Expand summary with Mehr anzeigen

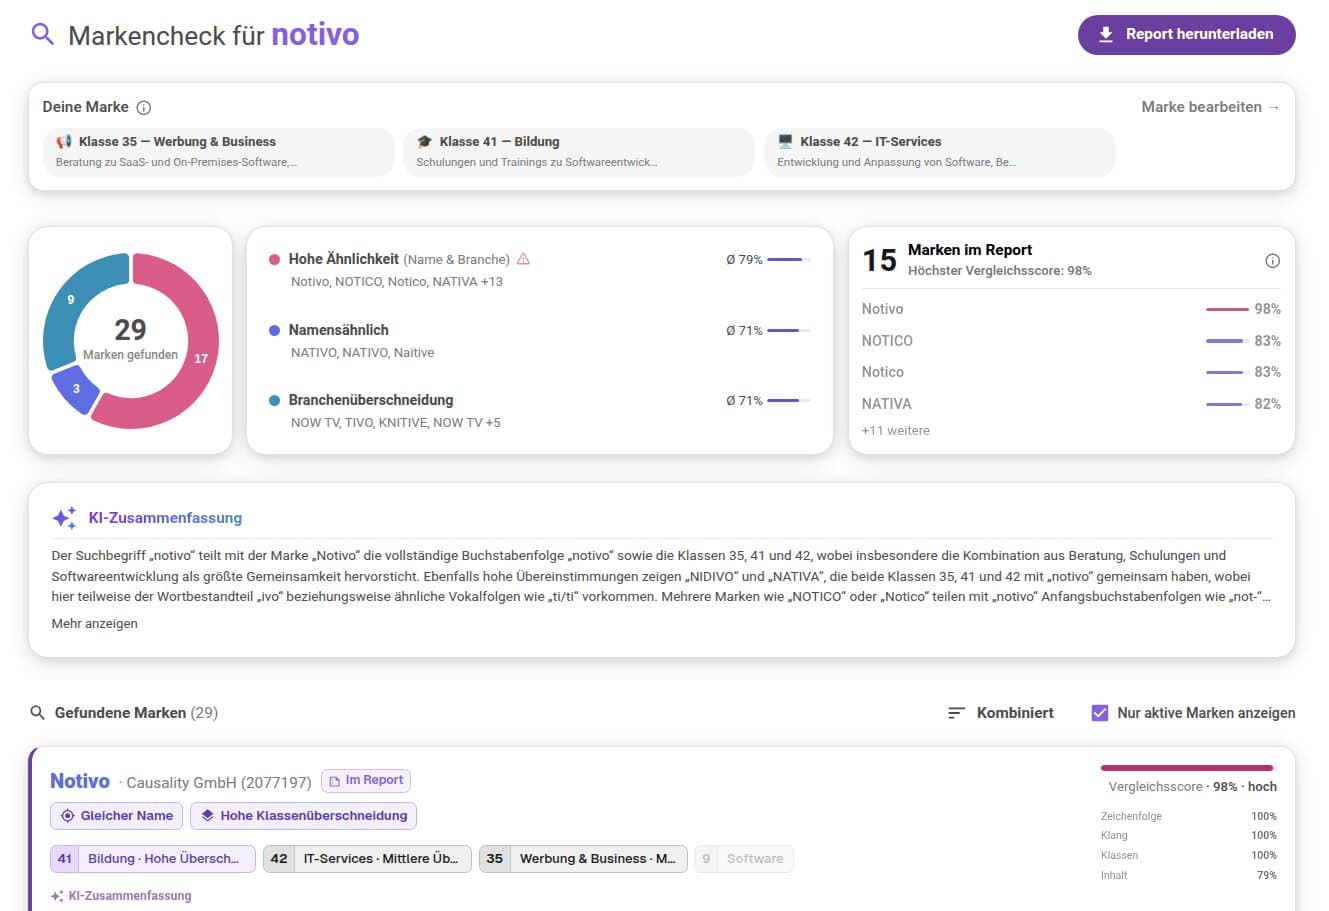(95, 624)
